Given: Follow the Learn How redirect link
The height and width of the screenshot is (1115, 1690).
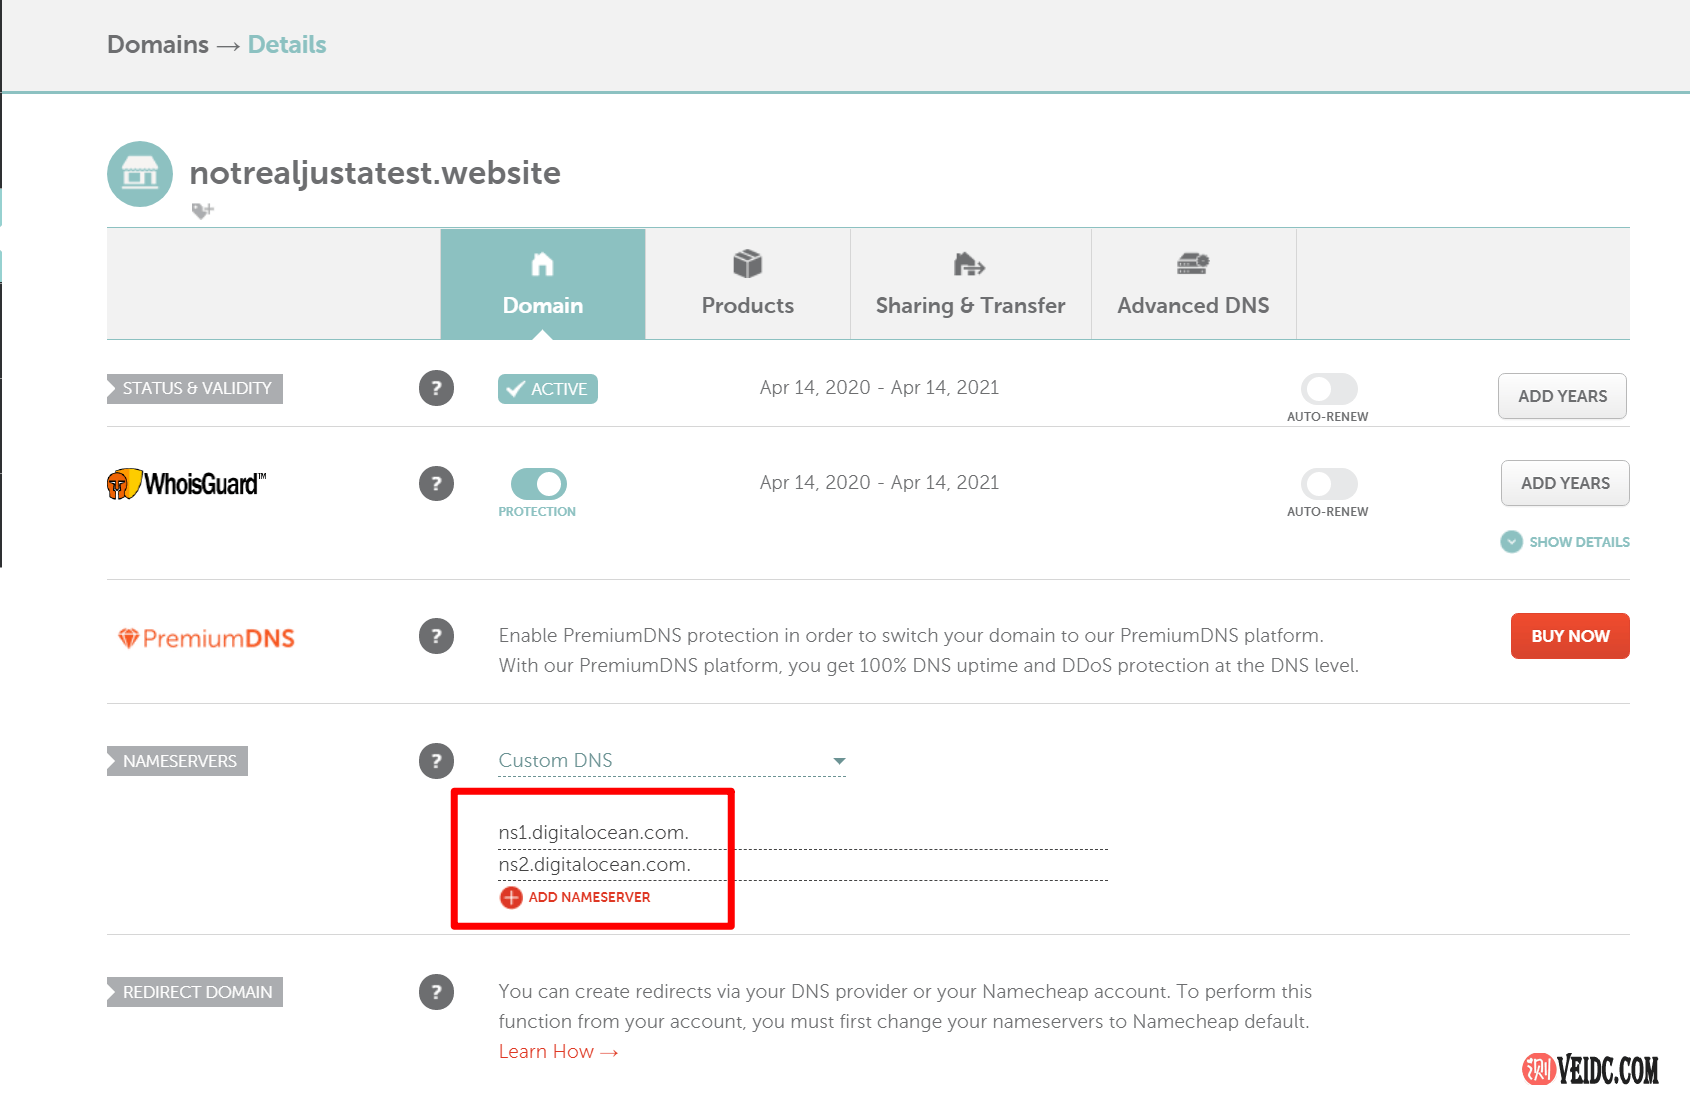Looking at the screenshot, I should coord(558,1052).
